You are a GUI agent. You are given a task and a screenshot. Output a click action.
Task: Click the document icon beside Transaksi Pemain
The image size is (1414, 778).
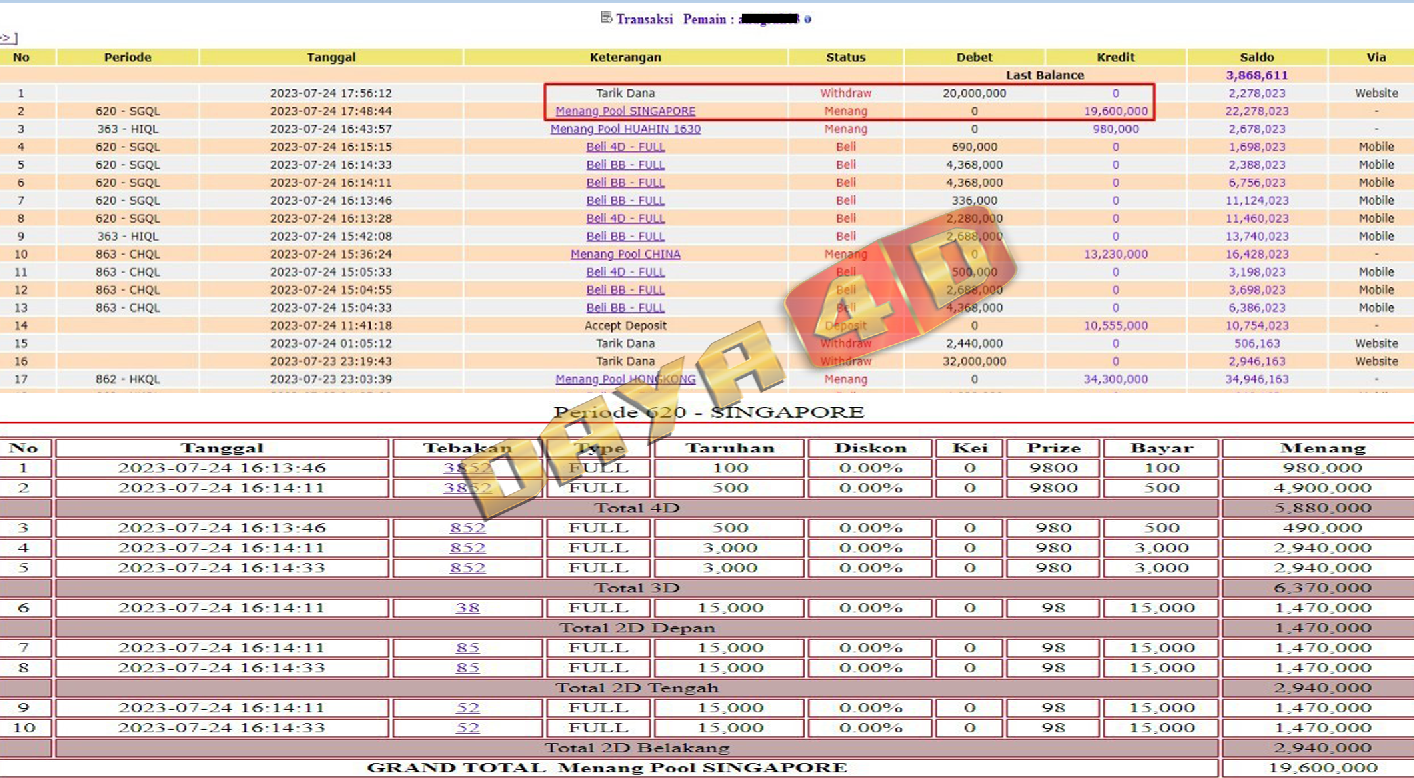(606, 17)
